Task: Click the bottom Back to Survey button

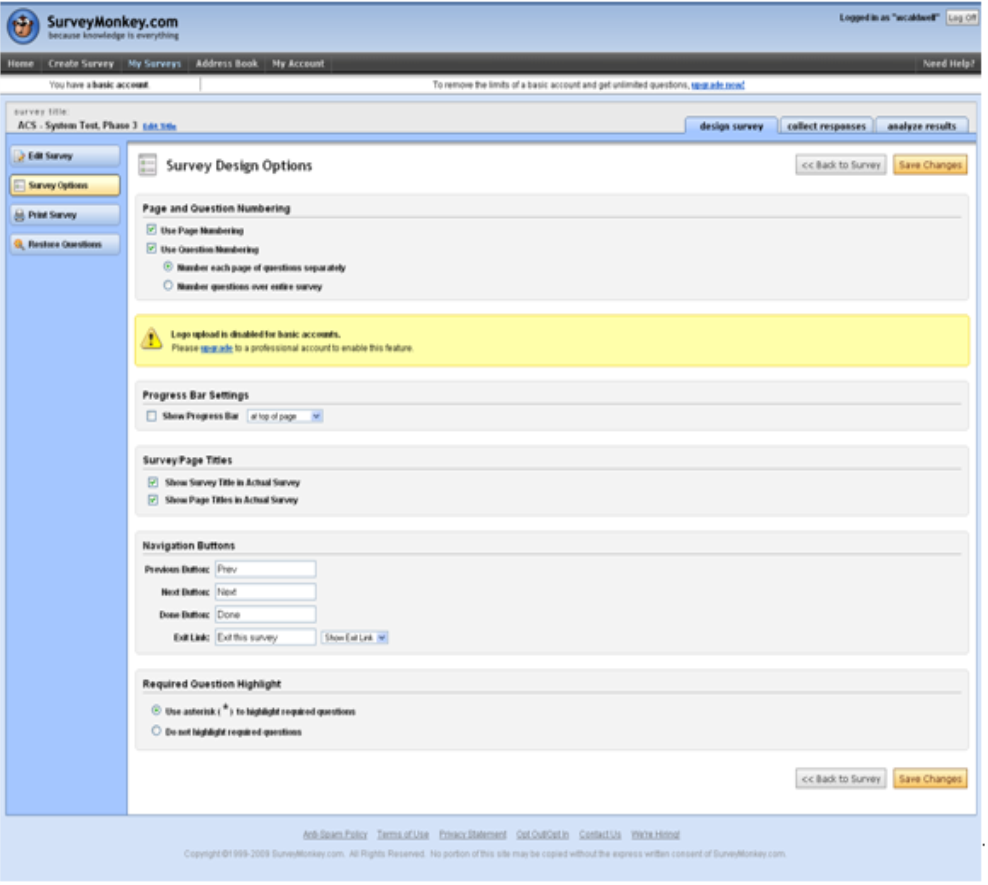Action: (840, 779)
